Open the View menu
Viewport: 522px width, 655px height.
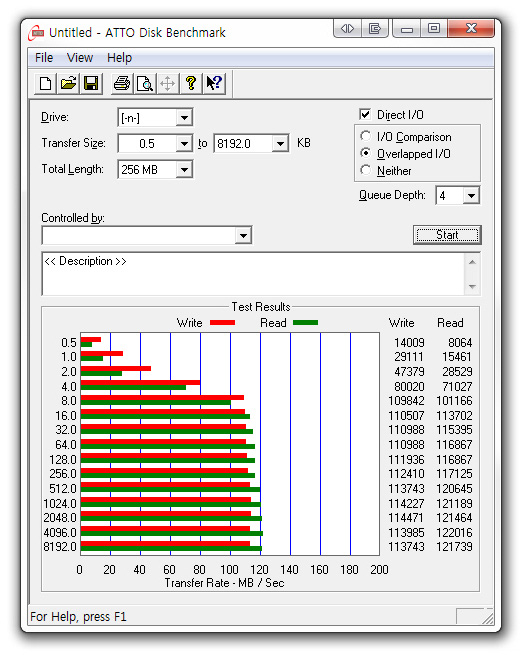(x=80, y=58)
